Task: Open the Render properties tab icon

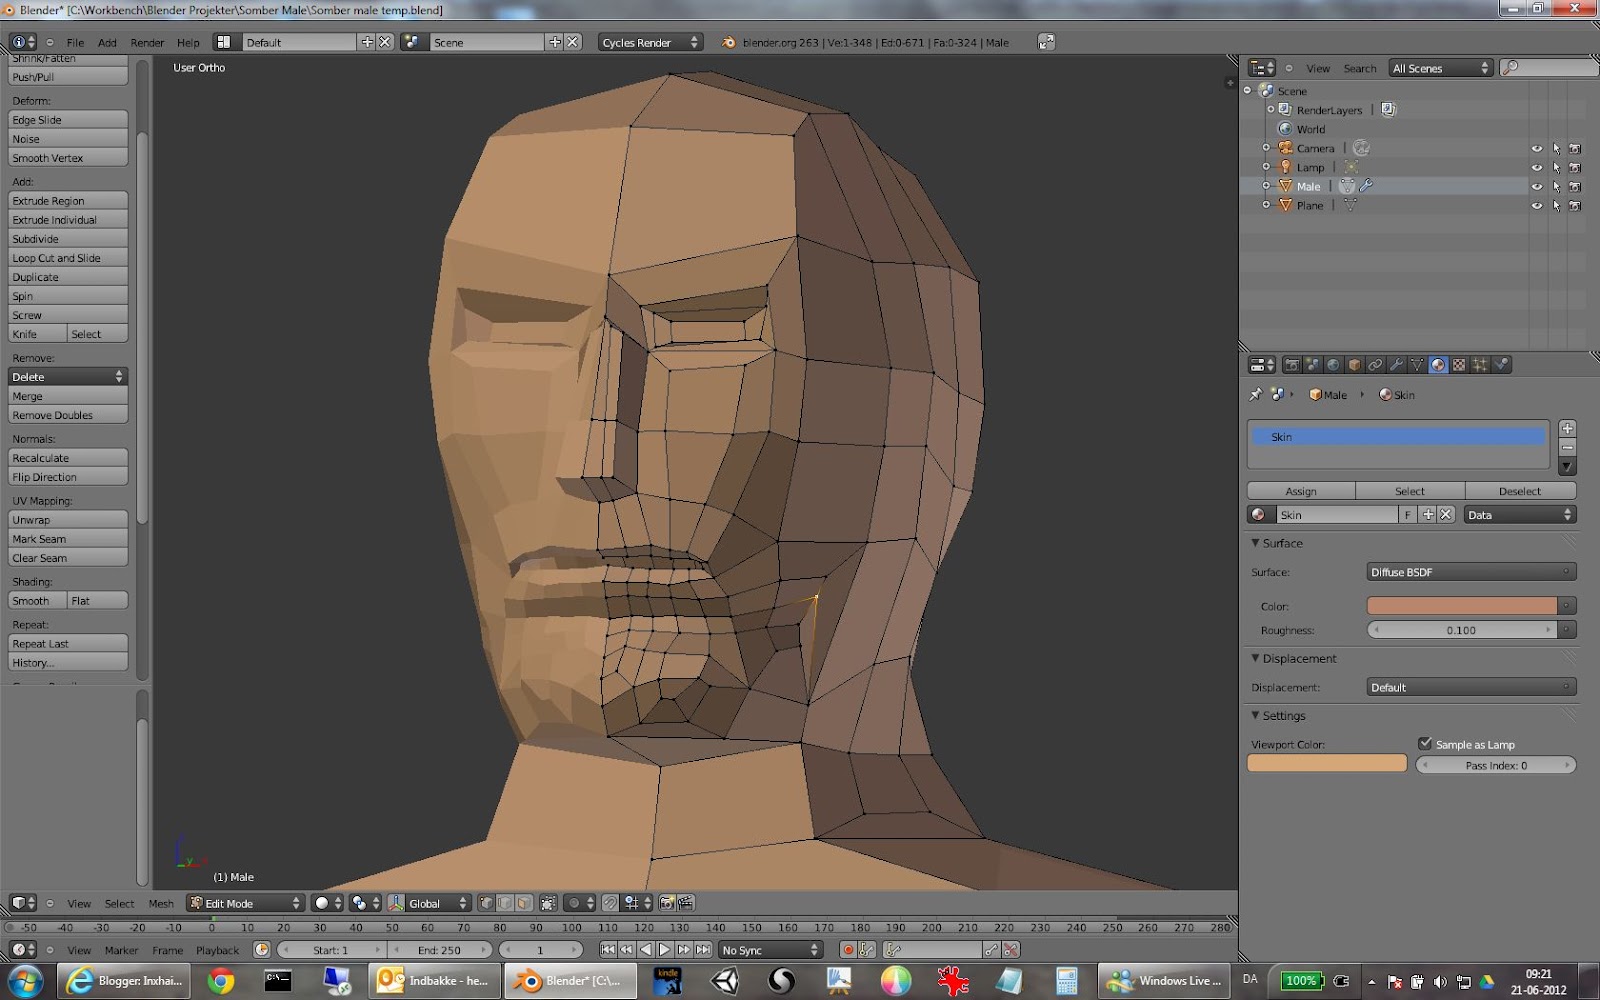Action: click(1292, 365)
